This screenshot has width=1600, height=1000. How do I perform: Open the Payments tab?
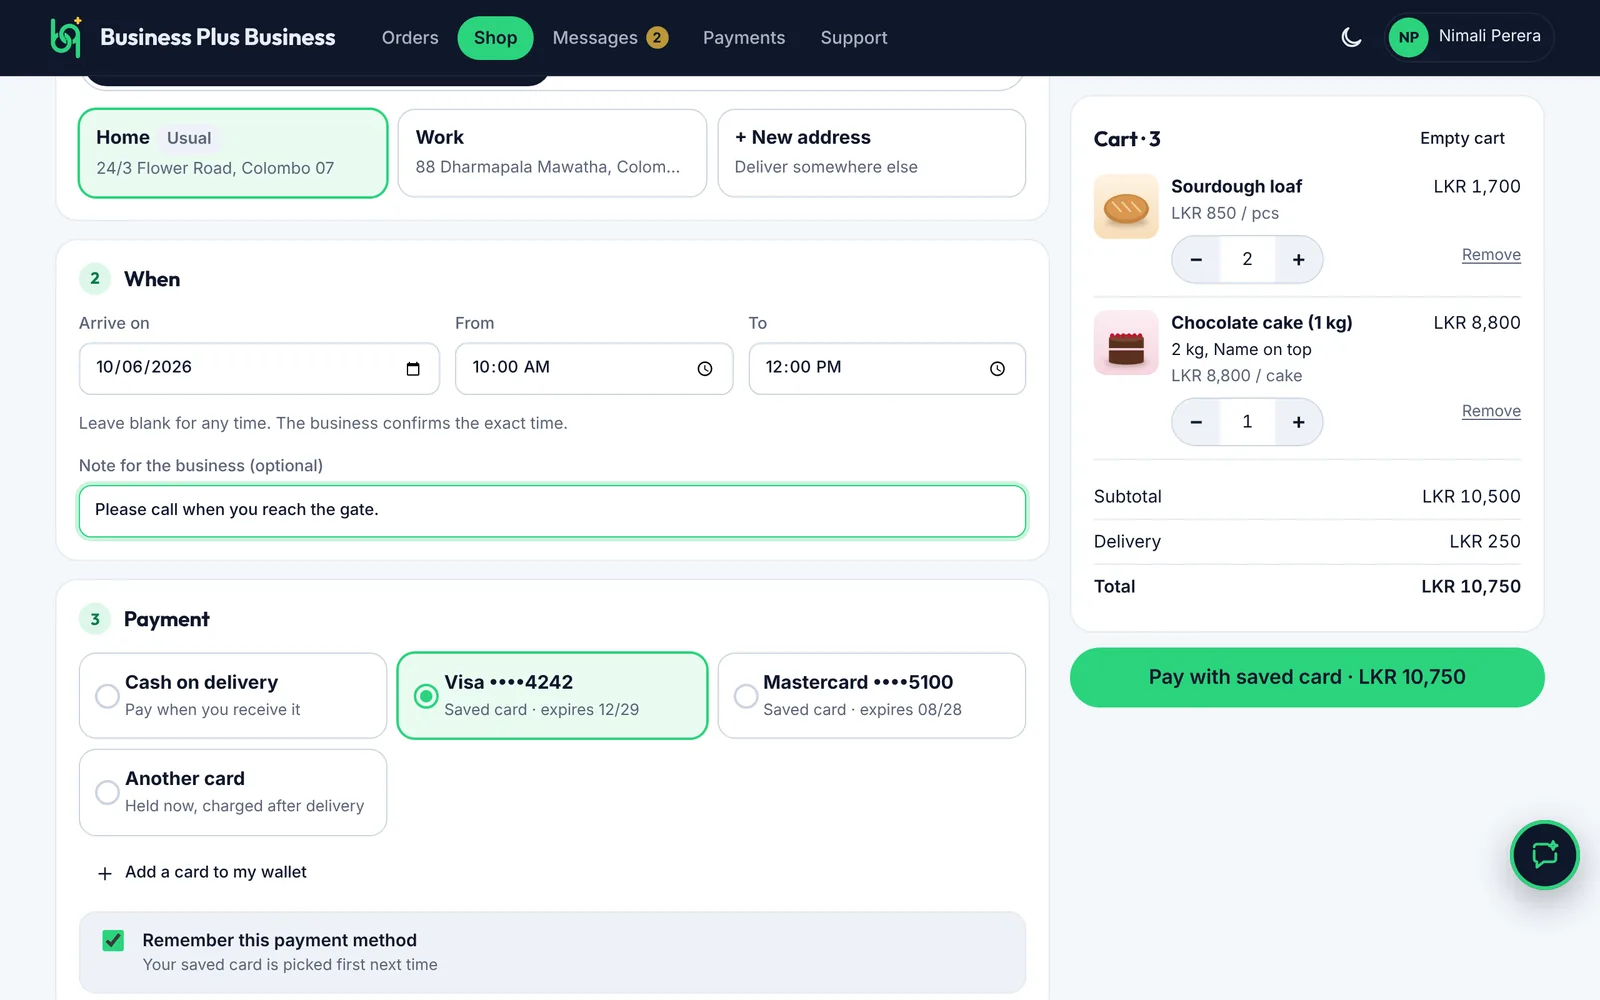point(744,38)
